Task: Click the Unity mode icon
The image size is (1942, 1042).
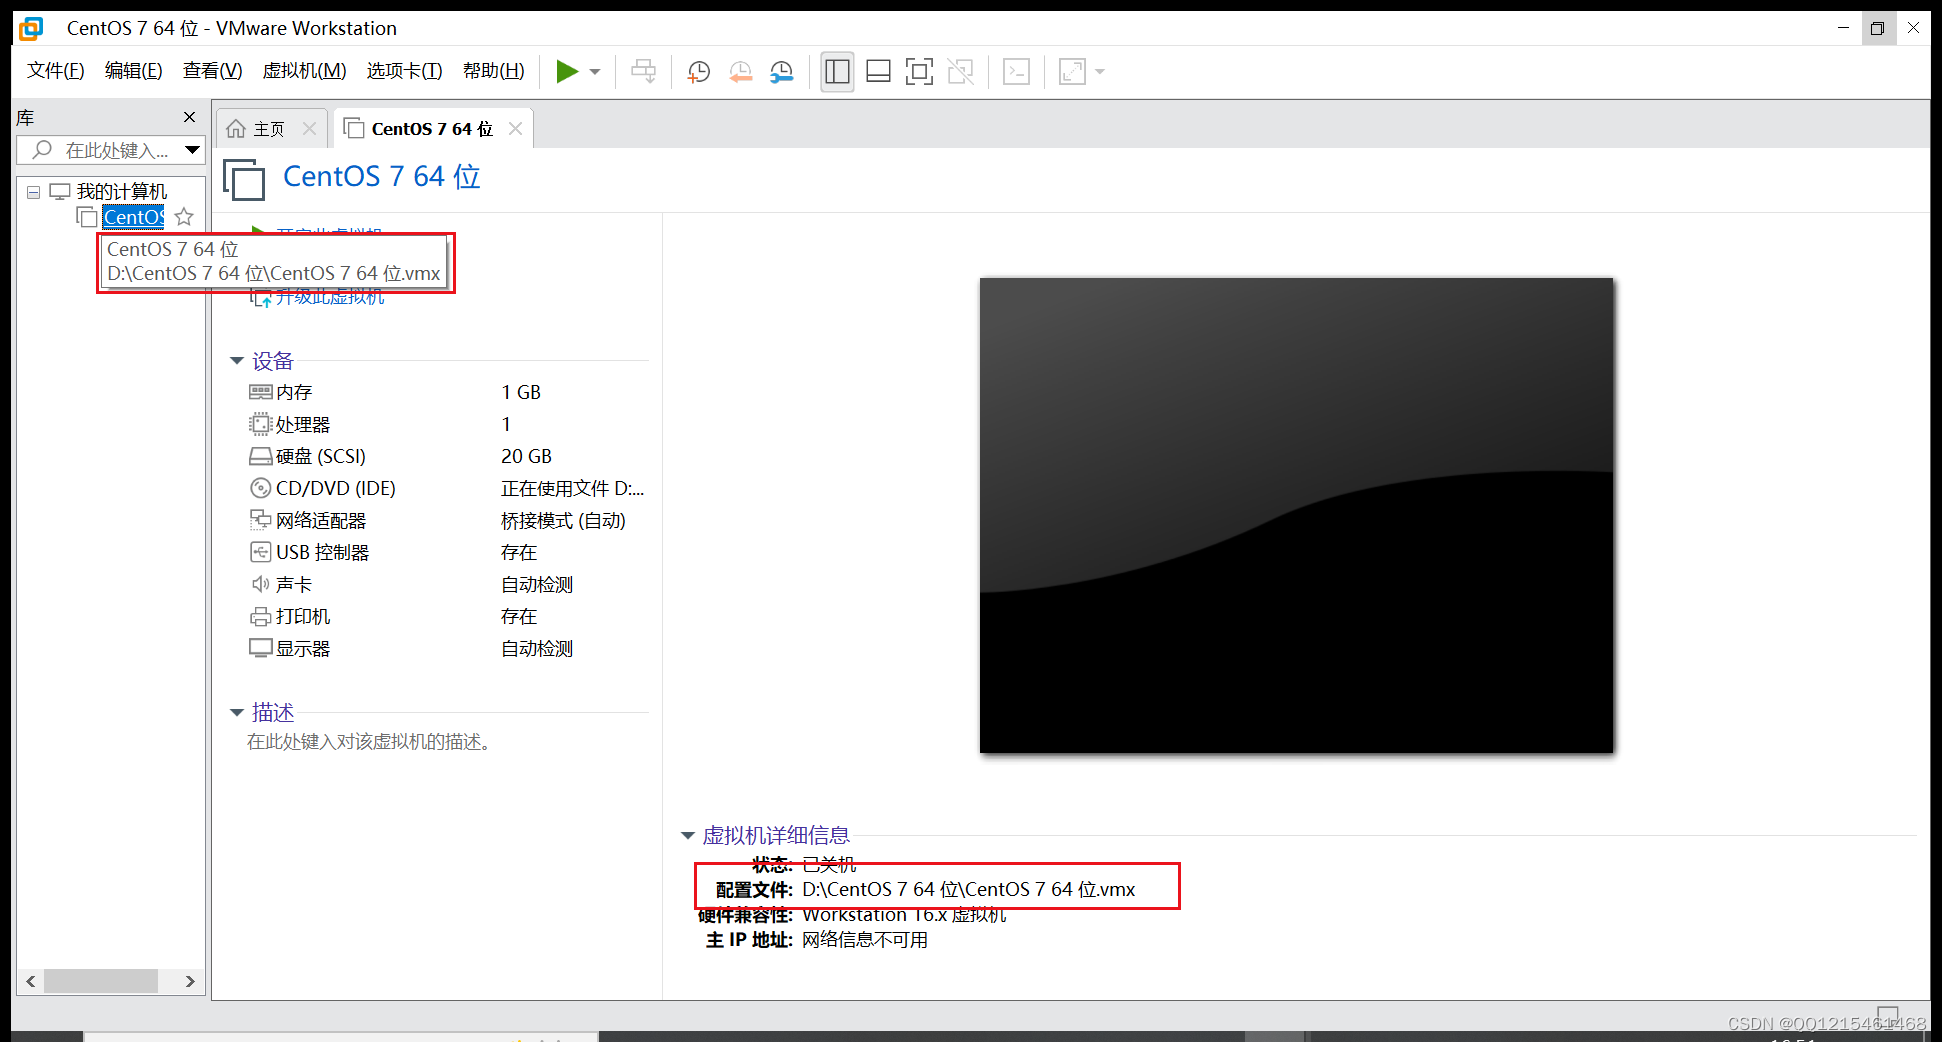Action: (x=960, y=71)
